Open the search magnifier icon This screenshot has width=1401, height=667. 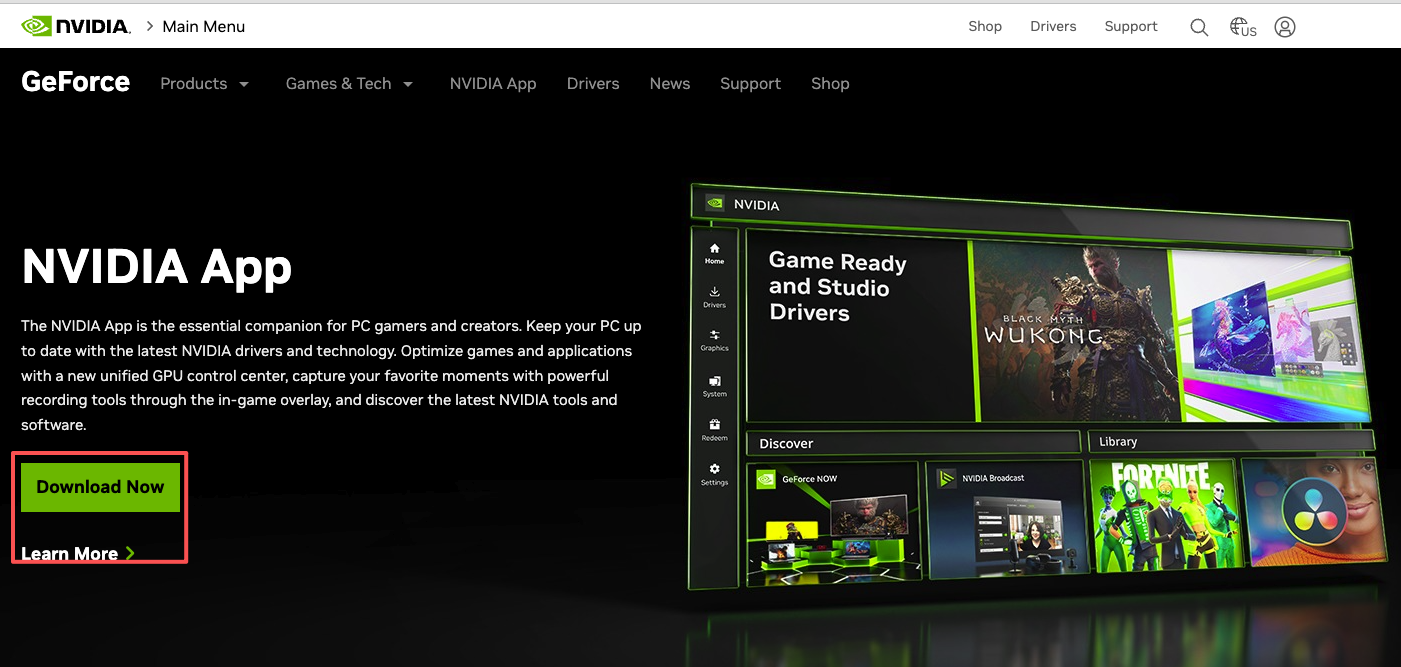click(x=1199, y=27)
